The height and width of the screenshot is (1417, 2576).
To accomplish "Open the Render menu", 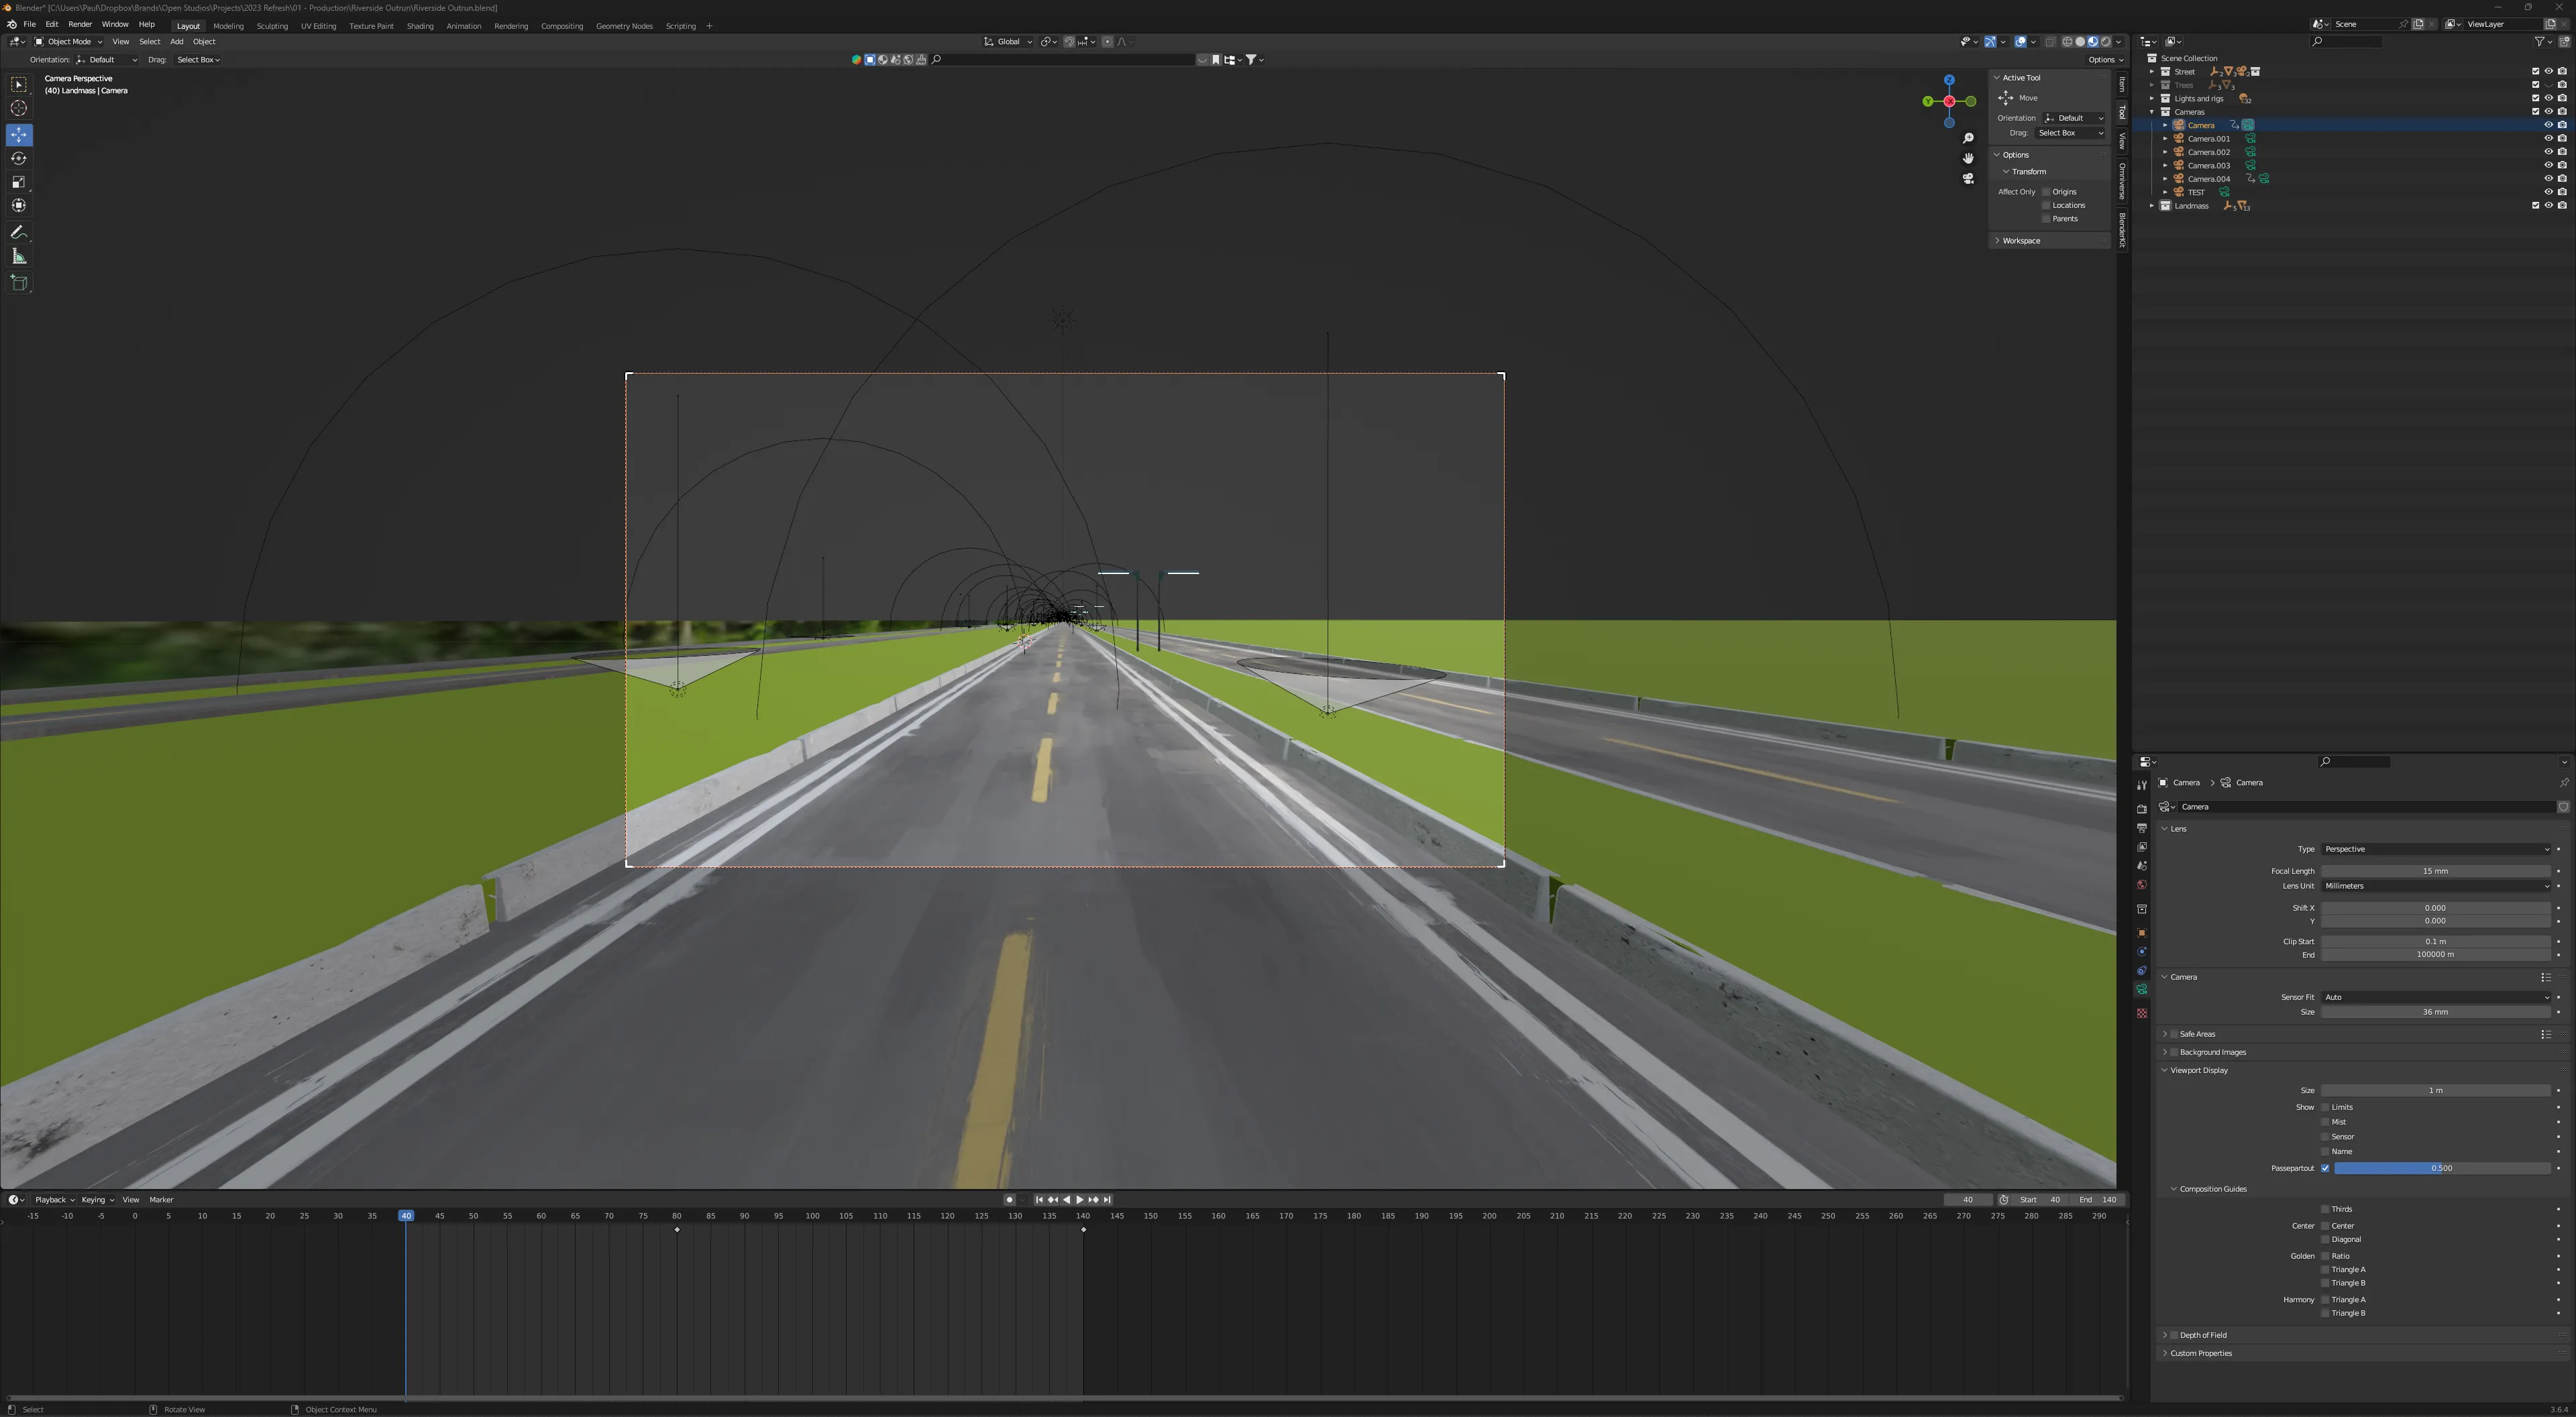I will (x=80, y=24).
